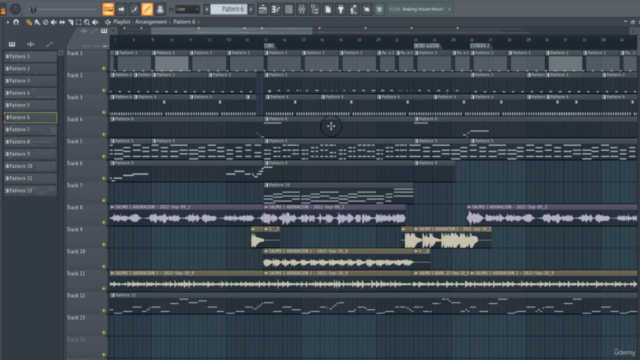Click the orange link-knob toolbar icon
The height and width of the screenshot is (360, 640).
pos(147,9)
